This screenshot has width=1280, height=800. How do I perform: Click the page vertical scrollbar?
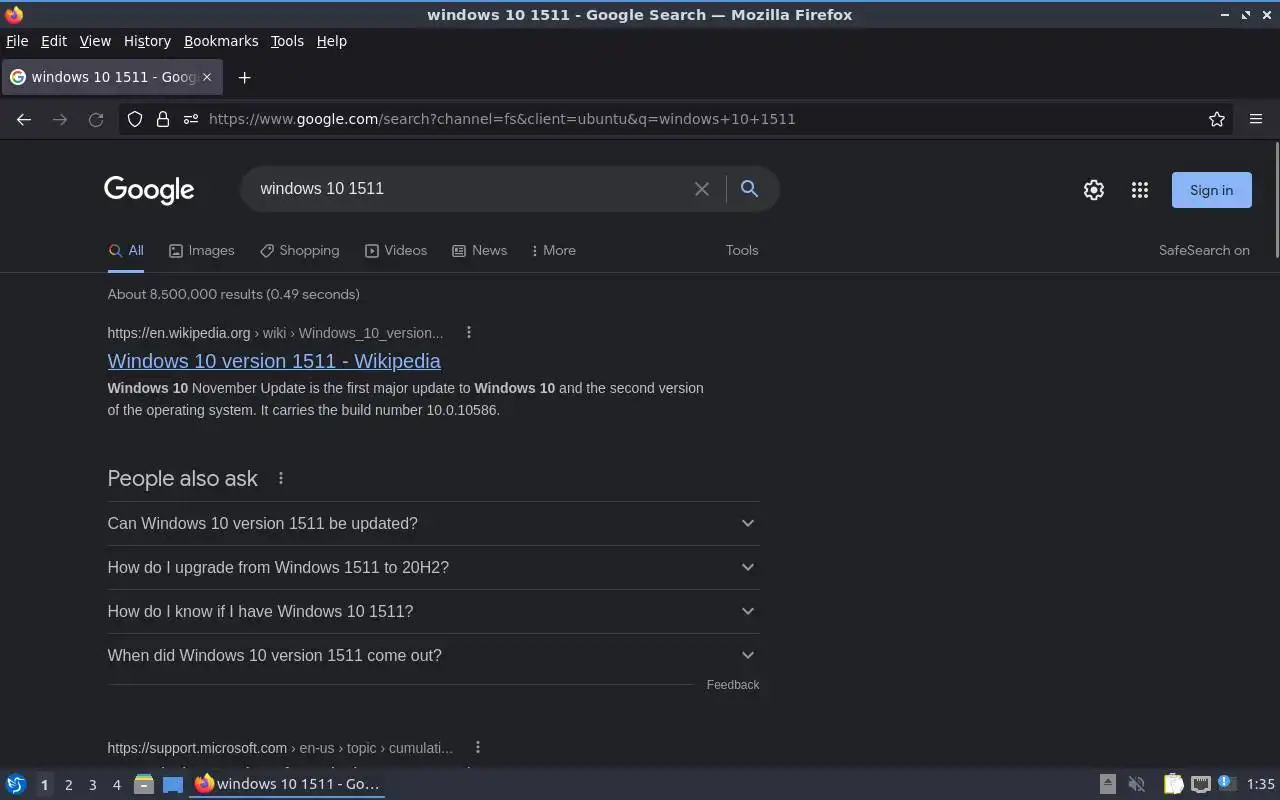1276,200
